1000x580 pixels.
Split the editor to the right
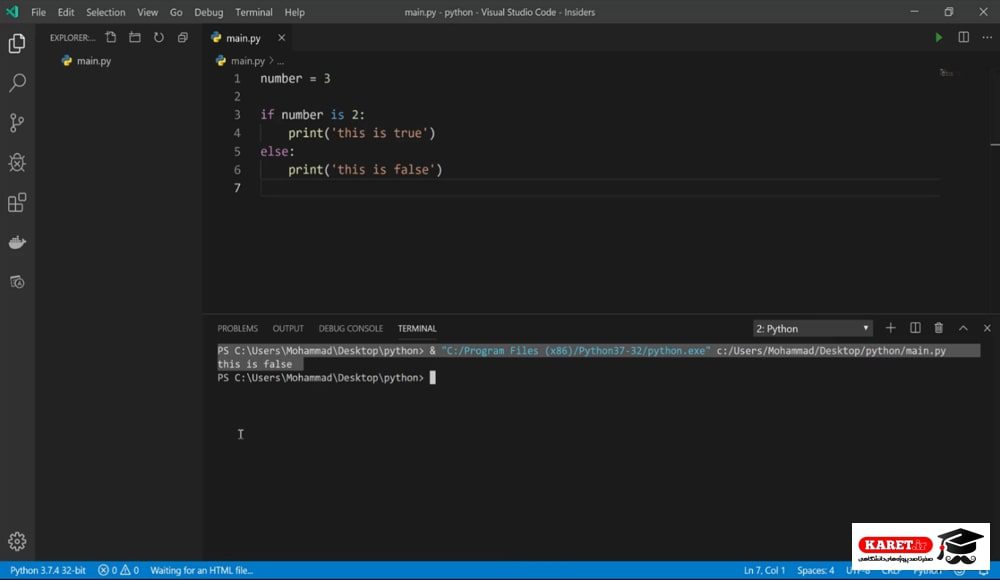964,38
